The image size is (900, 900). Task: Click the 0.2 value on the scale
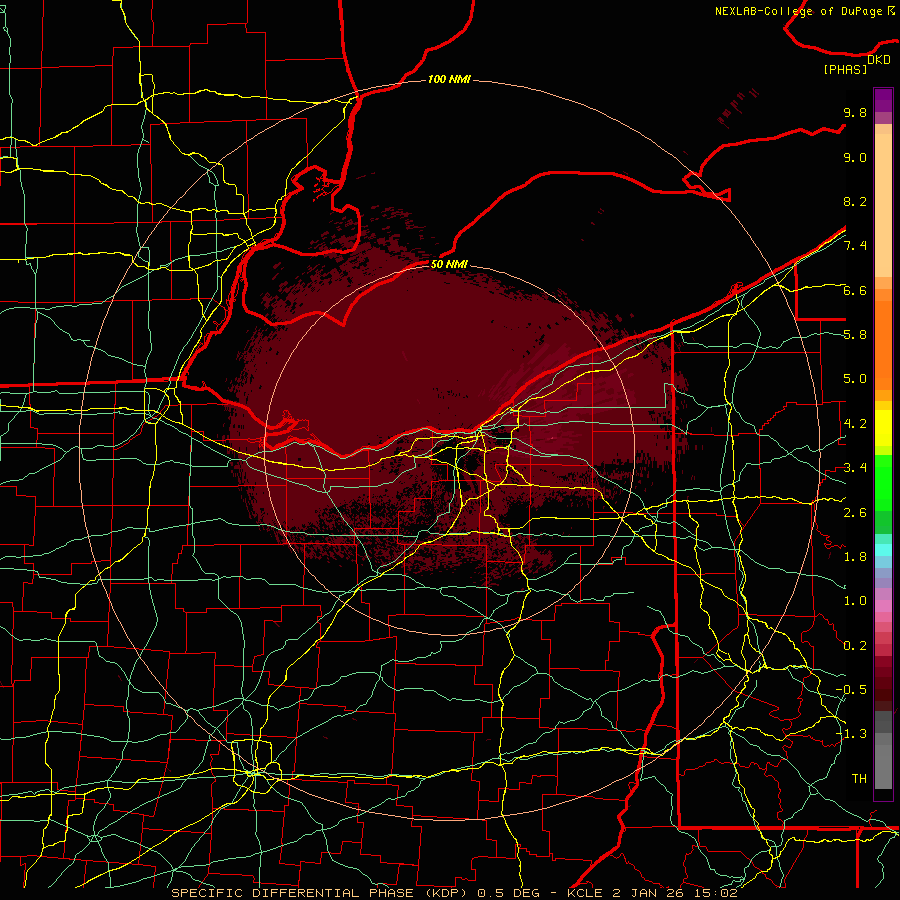pyautogui.click(x=855, y=646)
